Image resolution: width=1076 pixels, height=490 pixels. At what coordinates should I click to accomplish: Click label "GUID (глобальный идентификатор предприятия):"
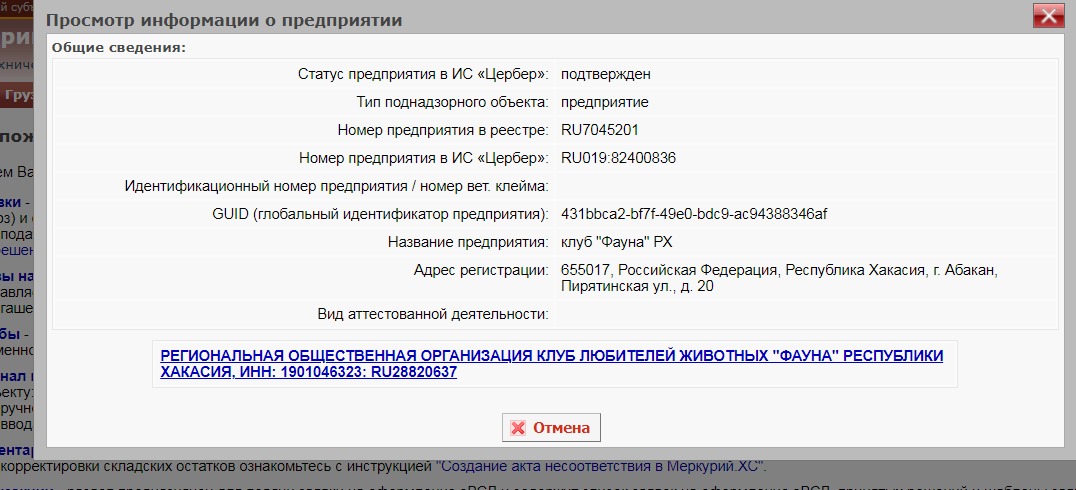pyautogui.click(x=381, y=214)
